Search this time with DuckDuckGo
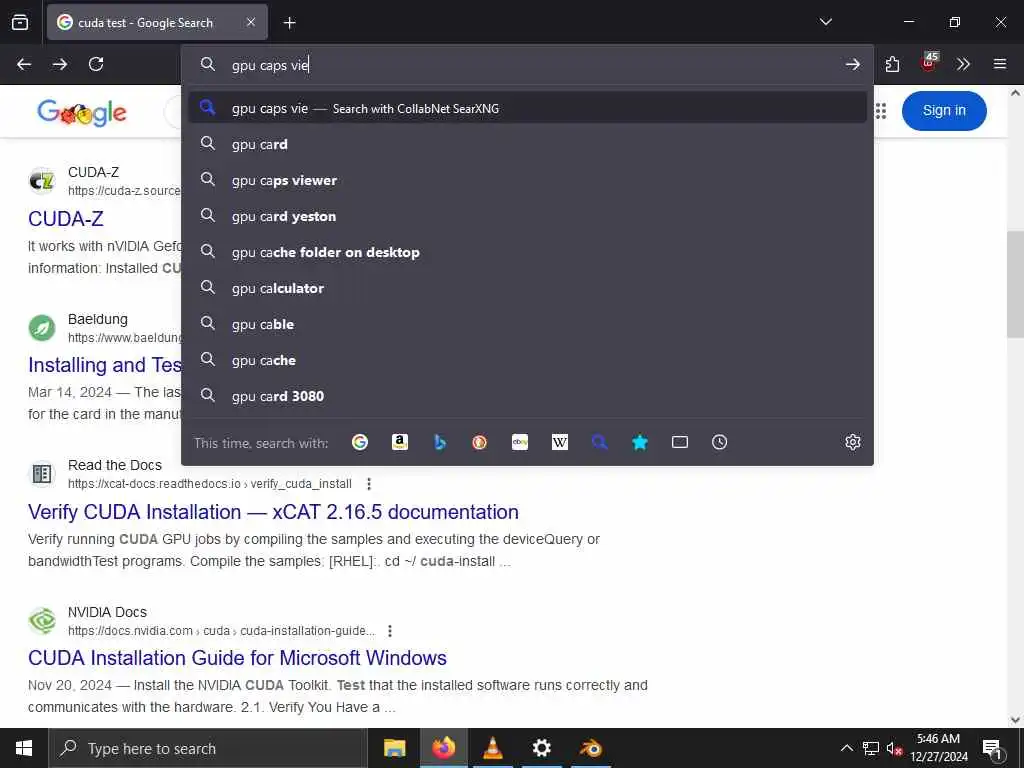This screenshot has width=1024, height=768. pos(479,442)
